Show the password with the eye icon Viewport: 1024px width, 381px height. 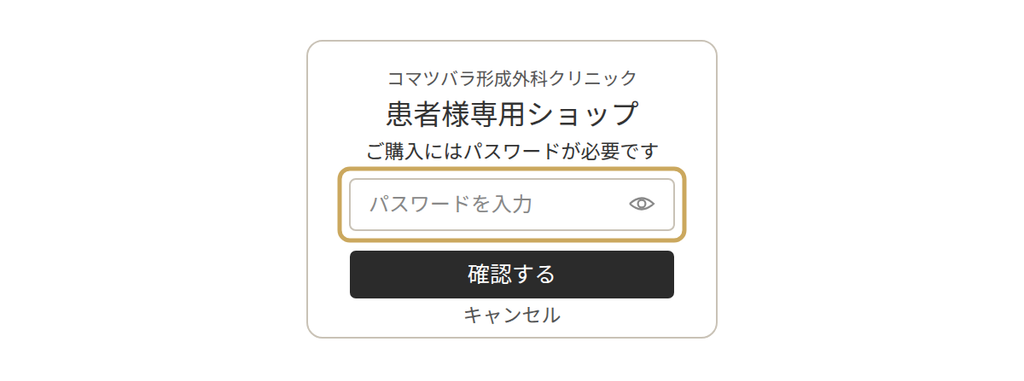[641, 204]
